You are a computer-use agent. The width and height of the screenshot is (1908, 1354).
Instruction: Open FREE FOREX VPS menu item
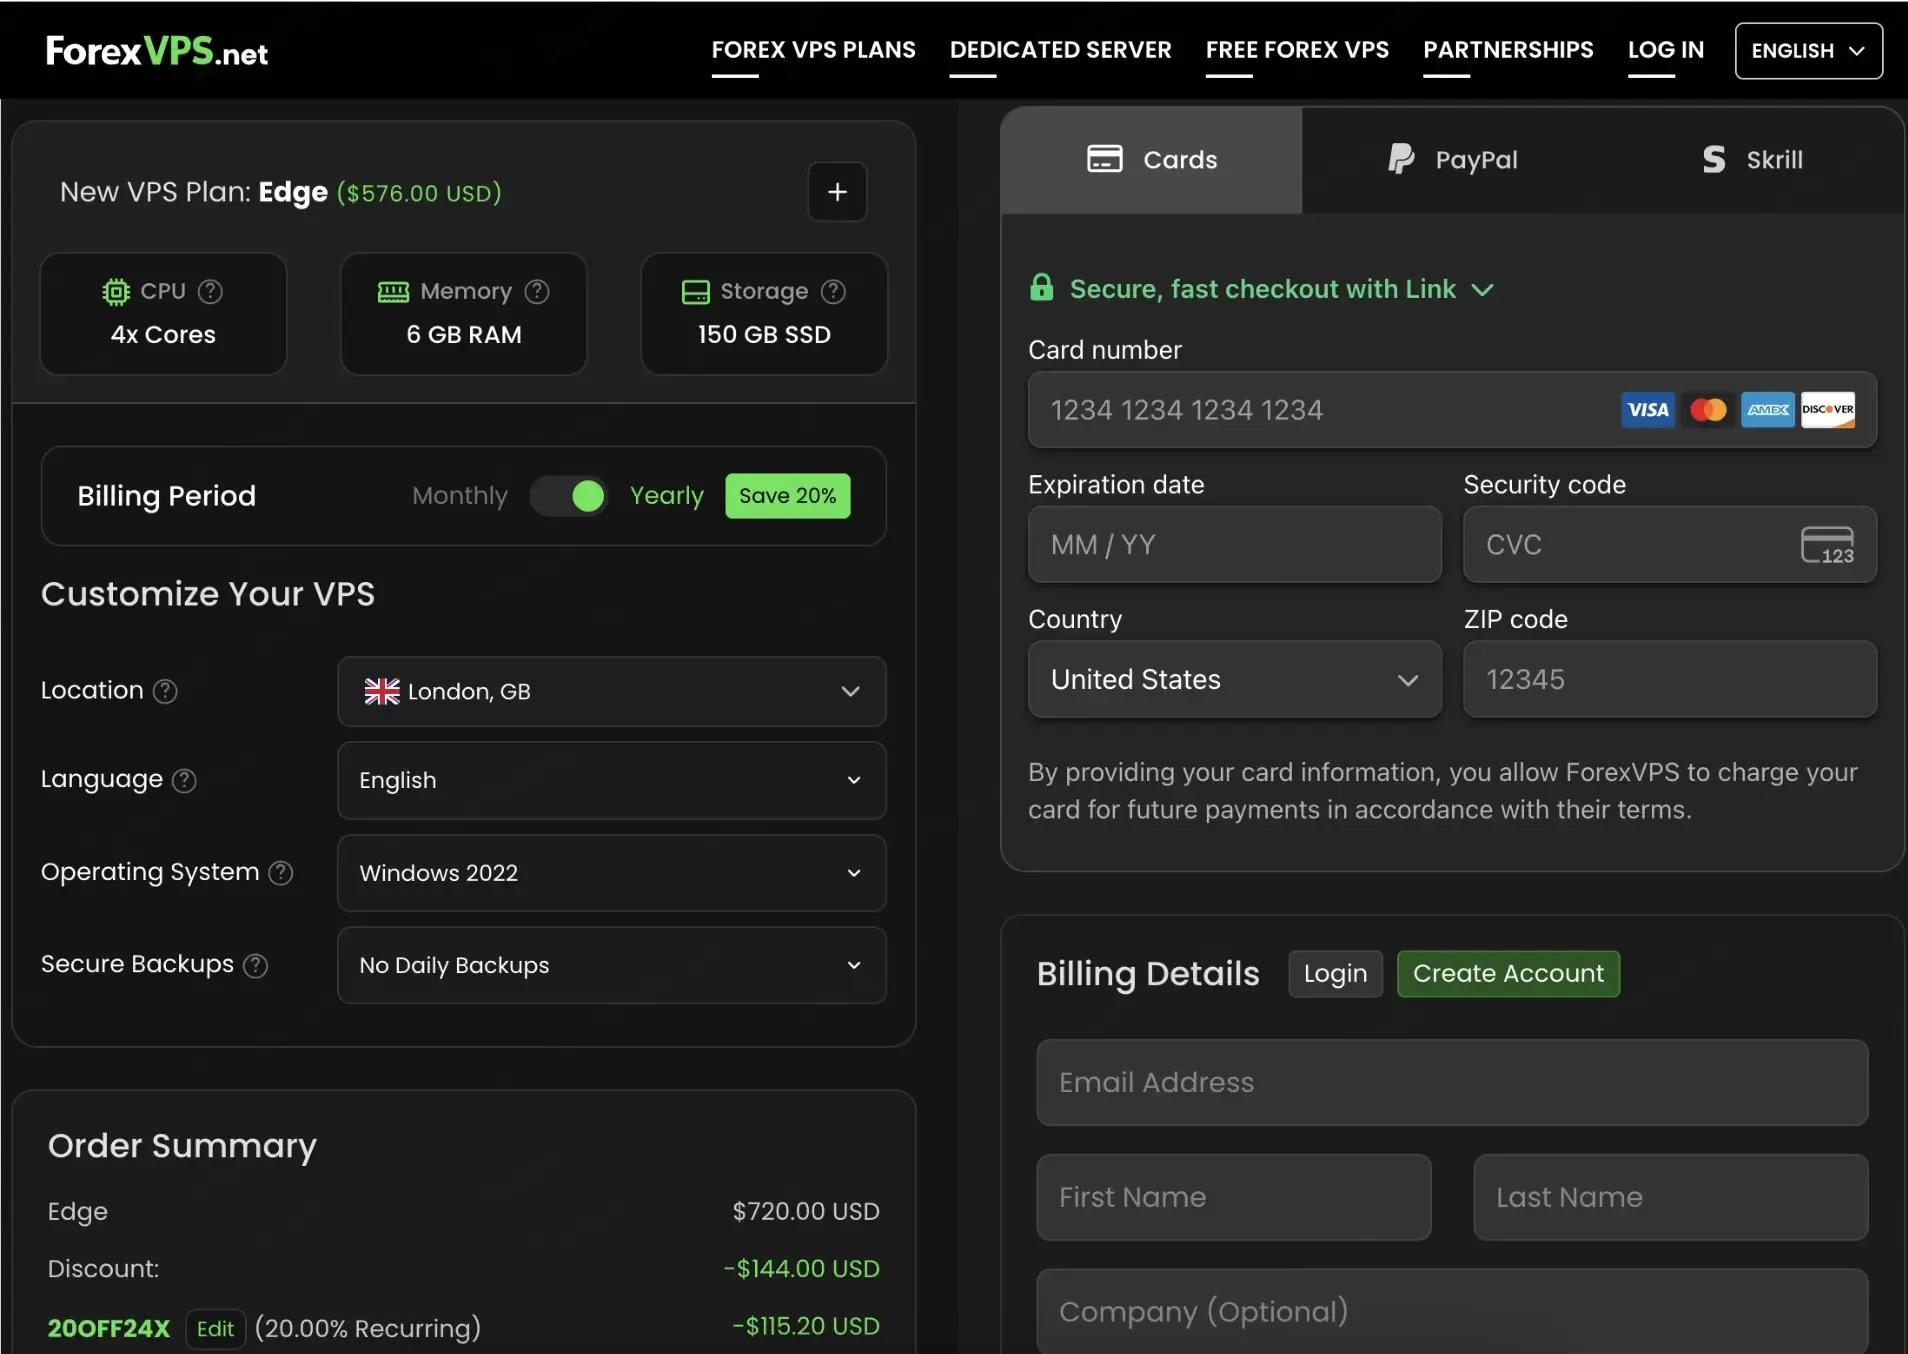pyautogui.click(x=1297, y=50)
